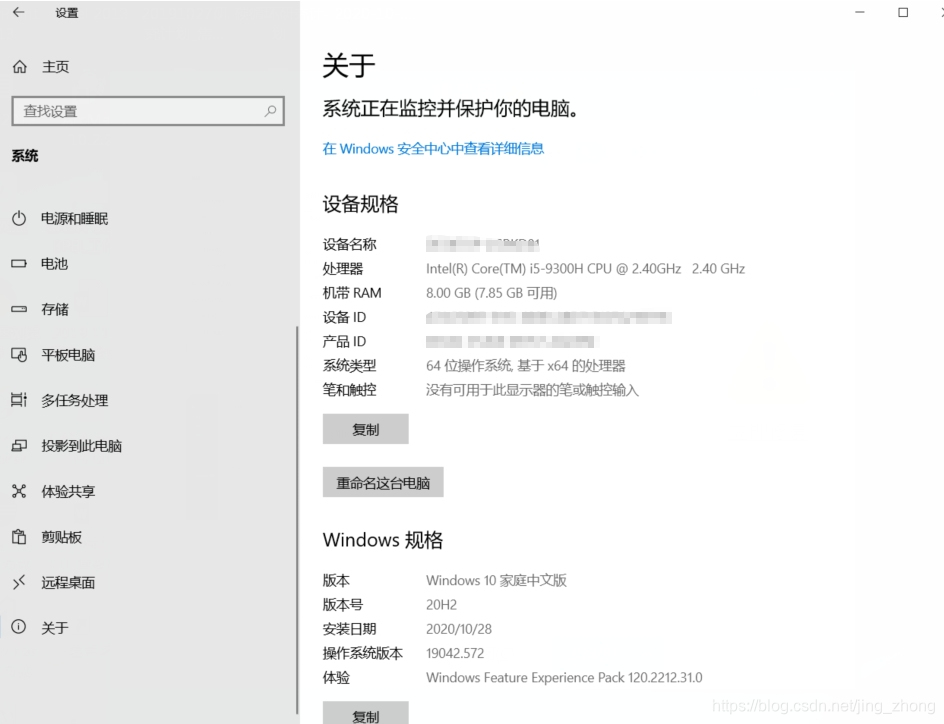
Task: Click the 设备名称 label
Action: click(x=349, y=244)
